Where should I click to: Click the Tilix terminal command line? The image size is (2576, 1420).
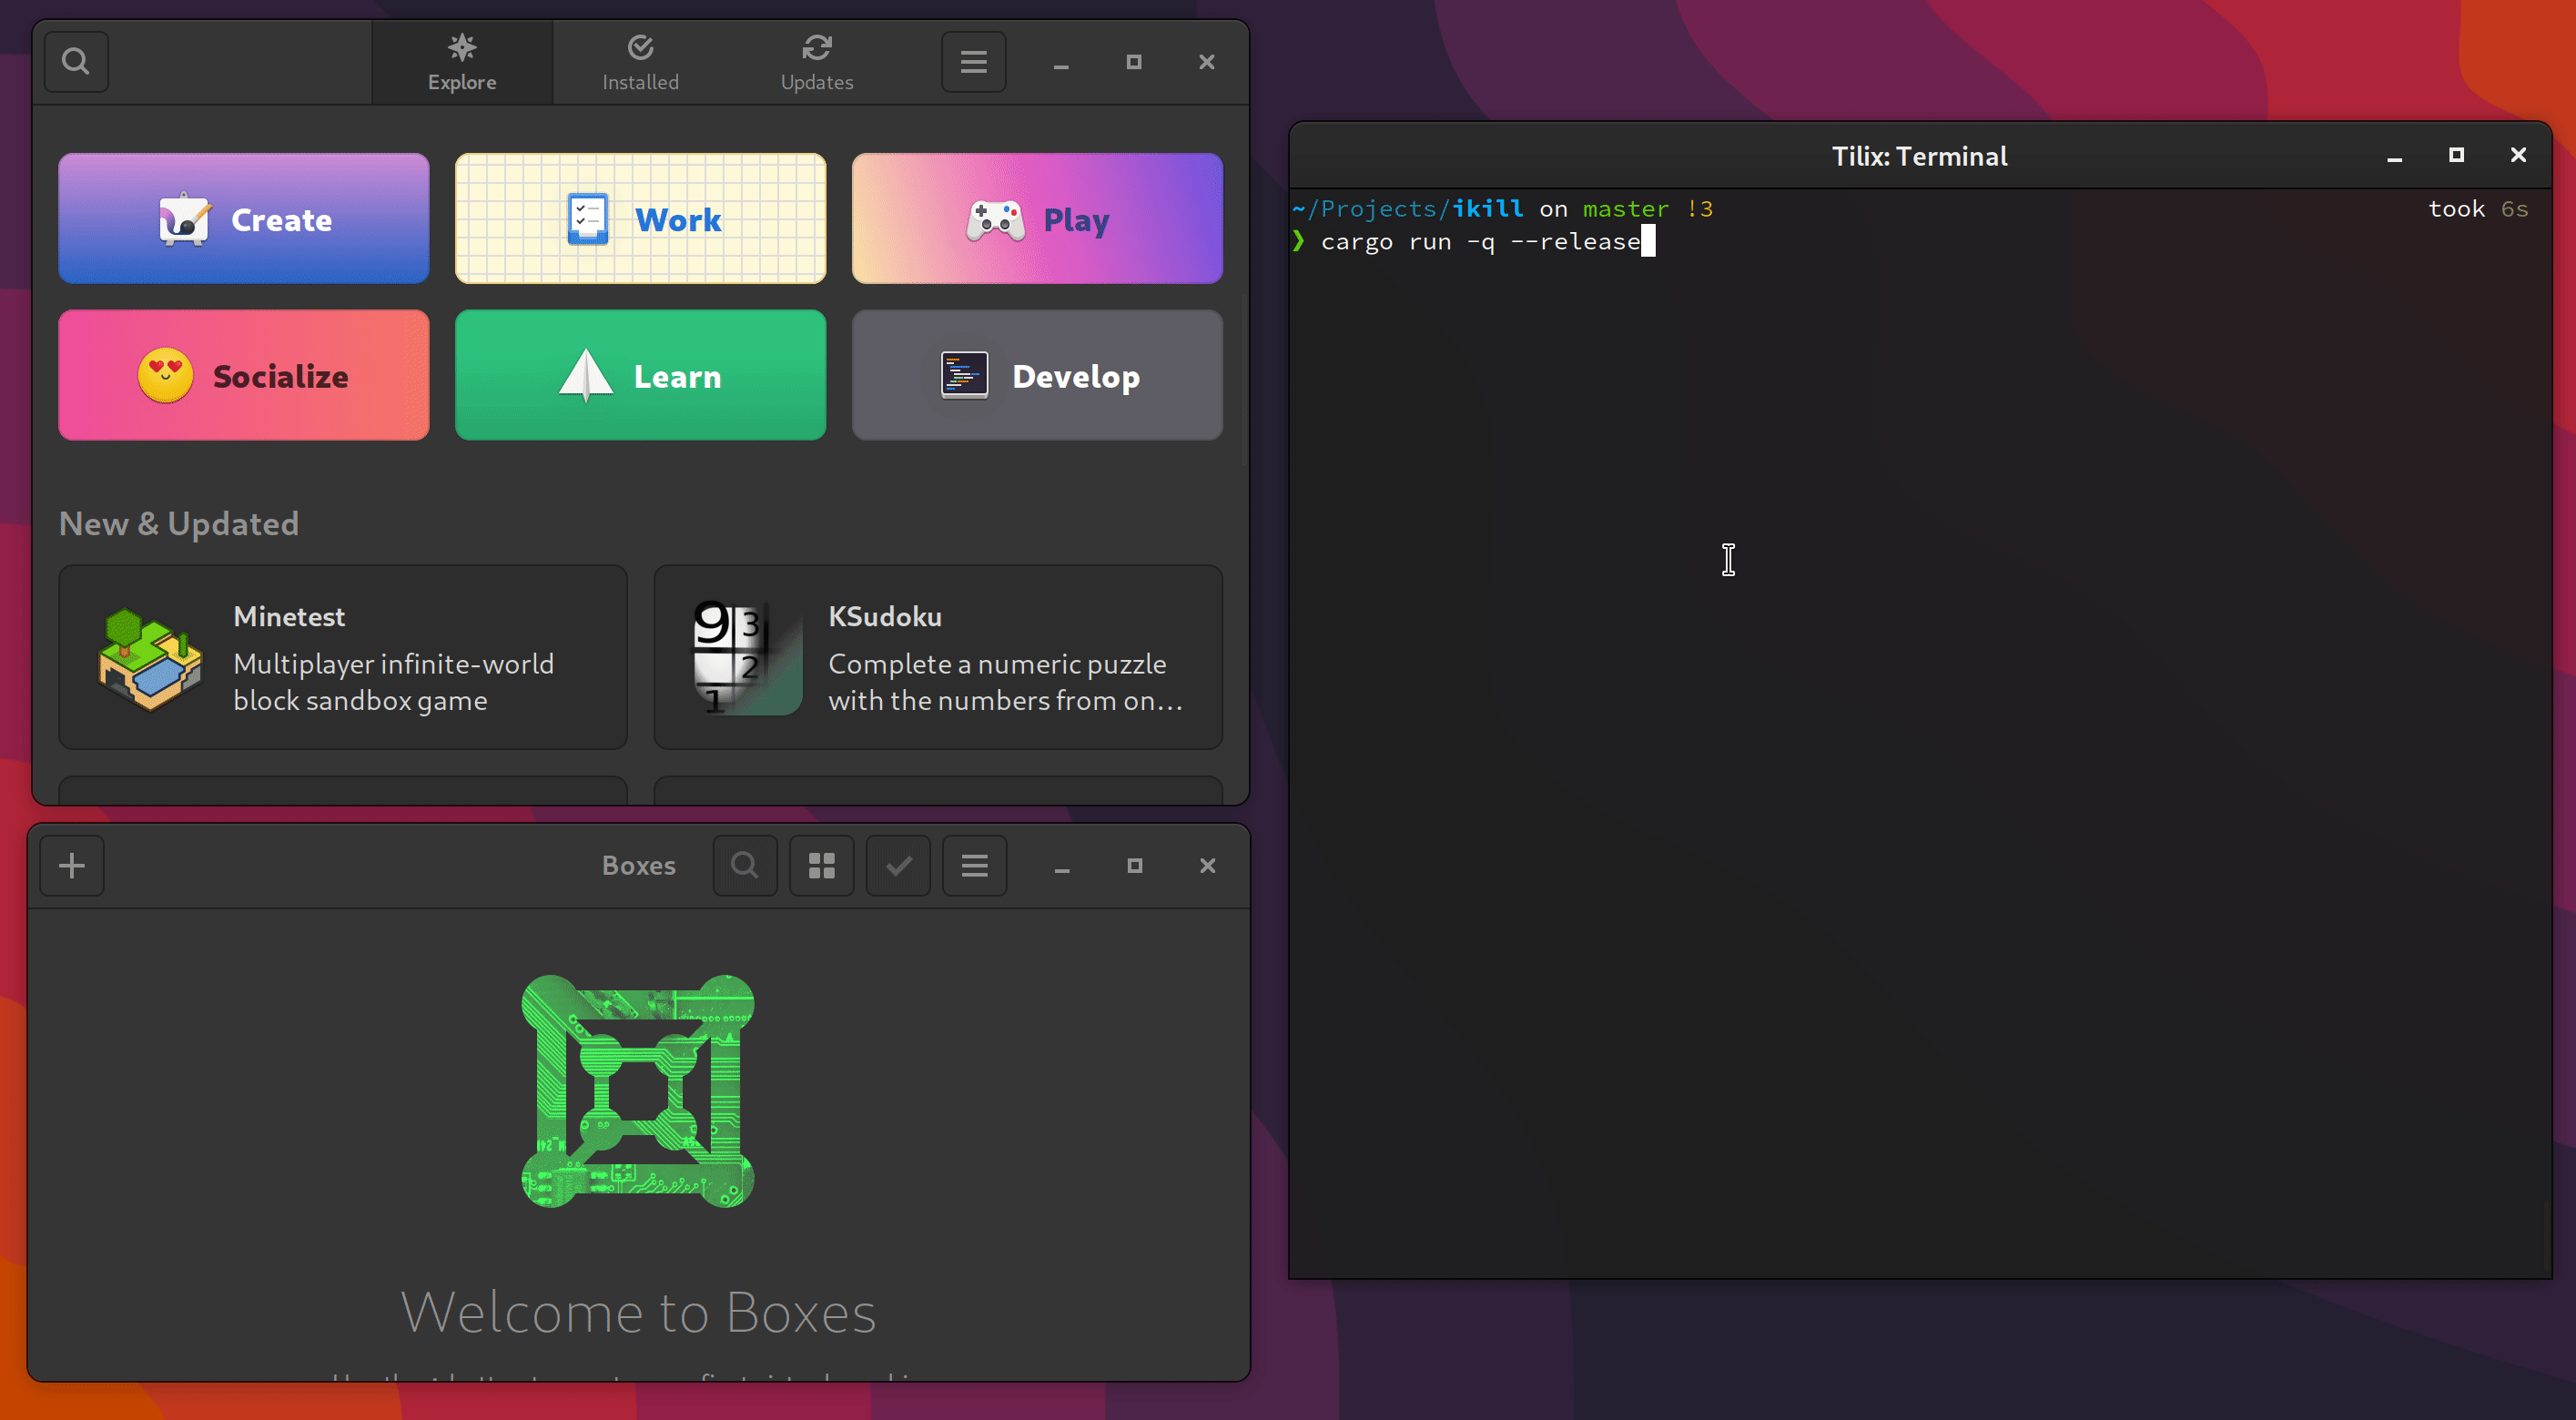point(1480,242)
